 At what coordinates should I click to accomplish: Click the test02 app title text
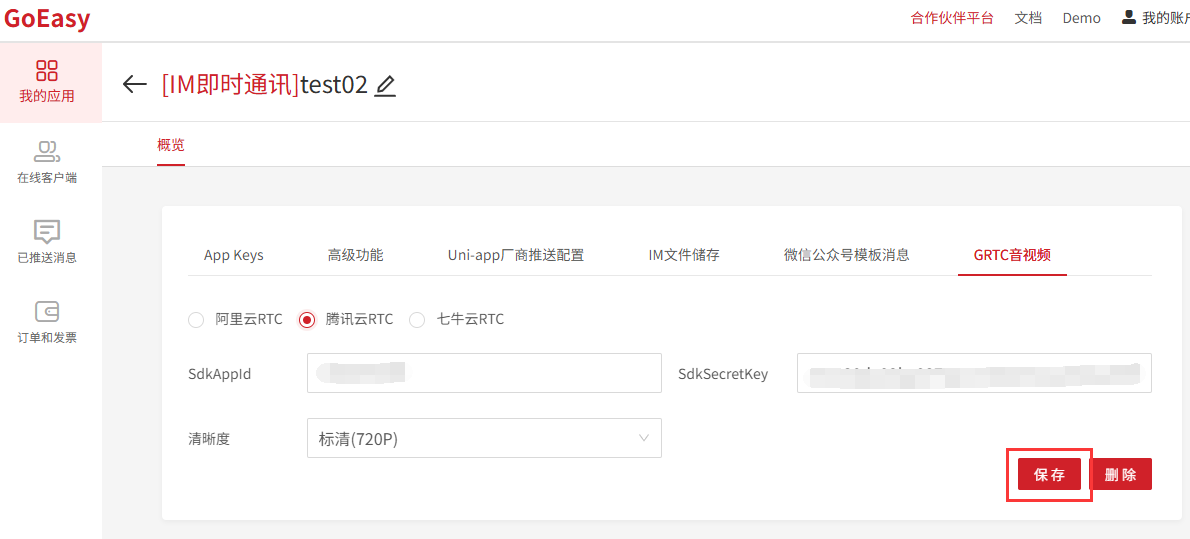point(334,85)
